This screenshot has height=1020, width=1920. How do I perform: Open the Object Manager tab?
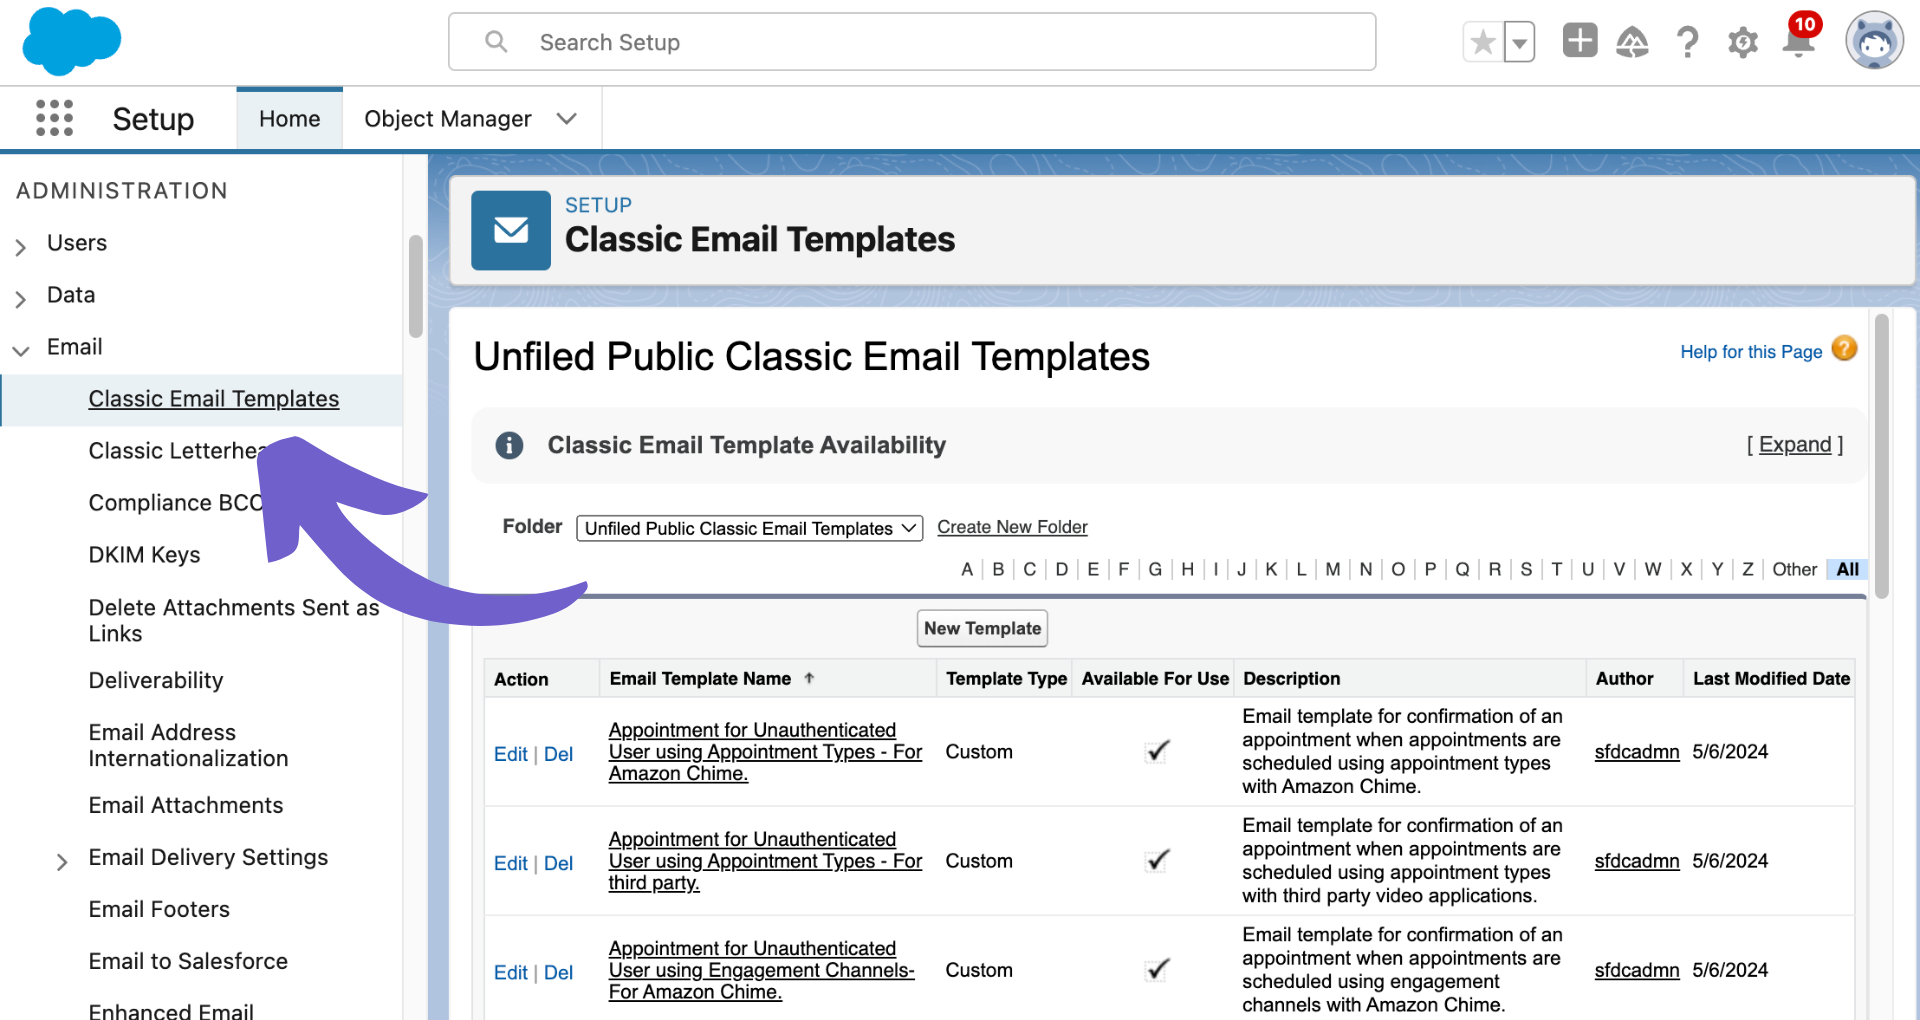point(447,118)
